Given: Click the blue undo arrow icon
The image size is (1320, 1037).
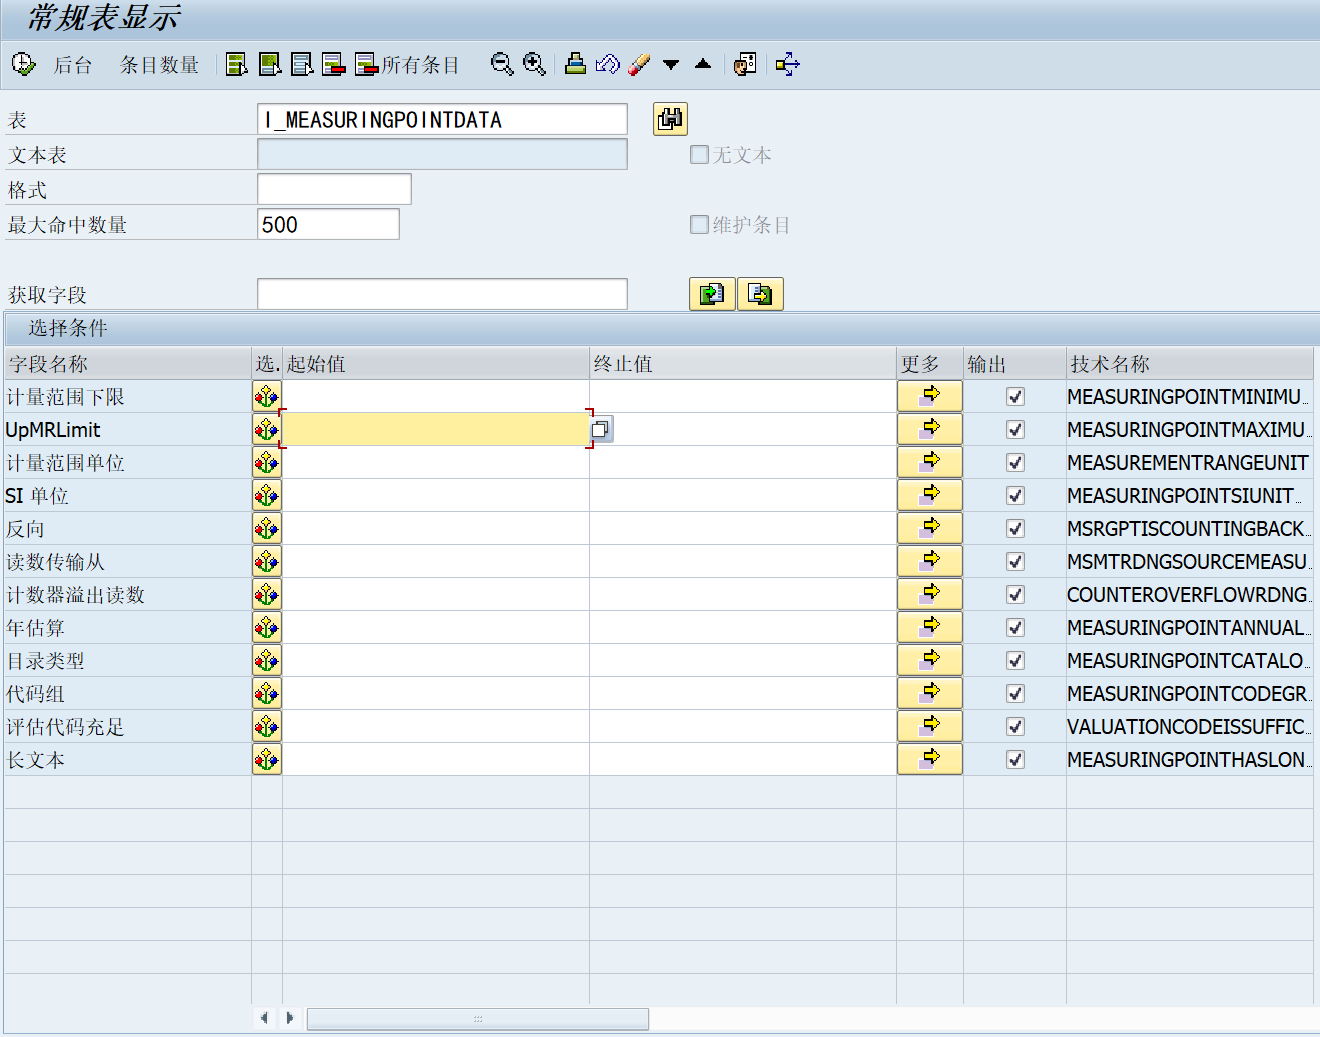Looking at the screenshot, I should 607,65.
